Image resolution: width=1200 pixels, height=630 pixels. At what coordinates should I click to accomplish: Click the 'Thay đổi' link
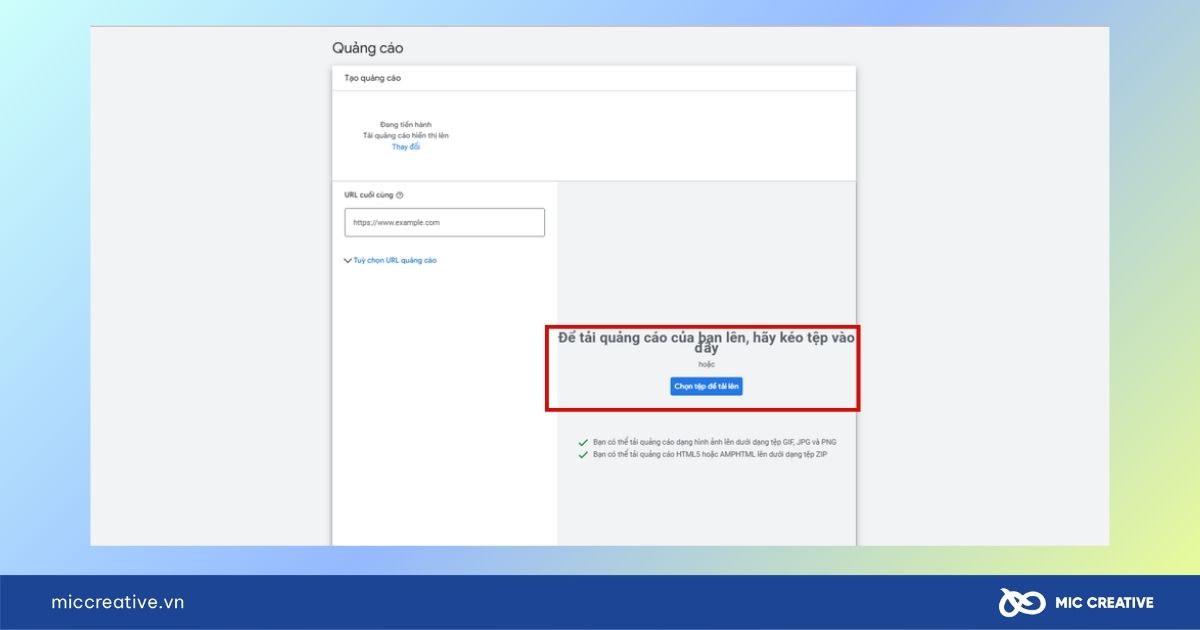406,147
